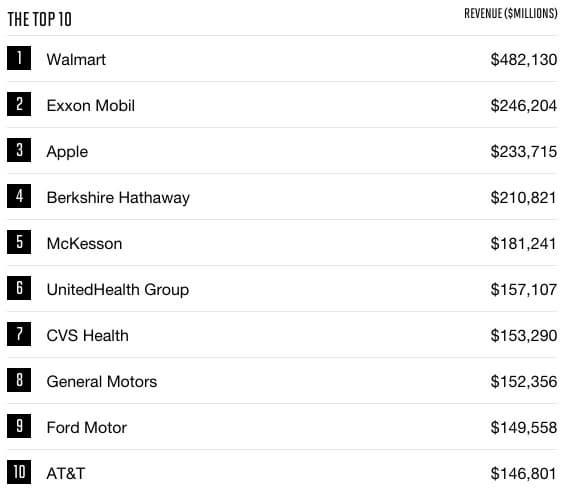The height and width of the screenshot is (493, 566).
Task: Click The Top 10 heading
Action: point(40,19)
